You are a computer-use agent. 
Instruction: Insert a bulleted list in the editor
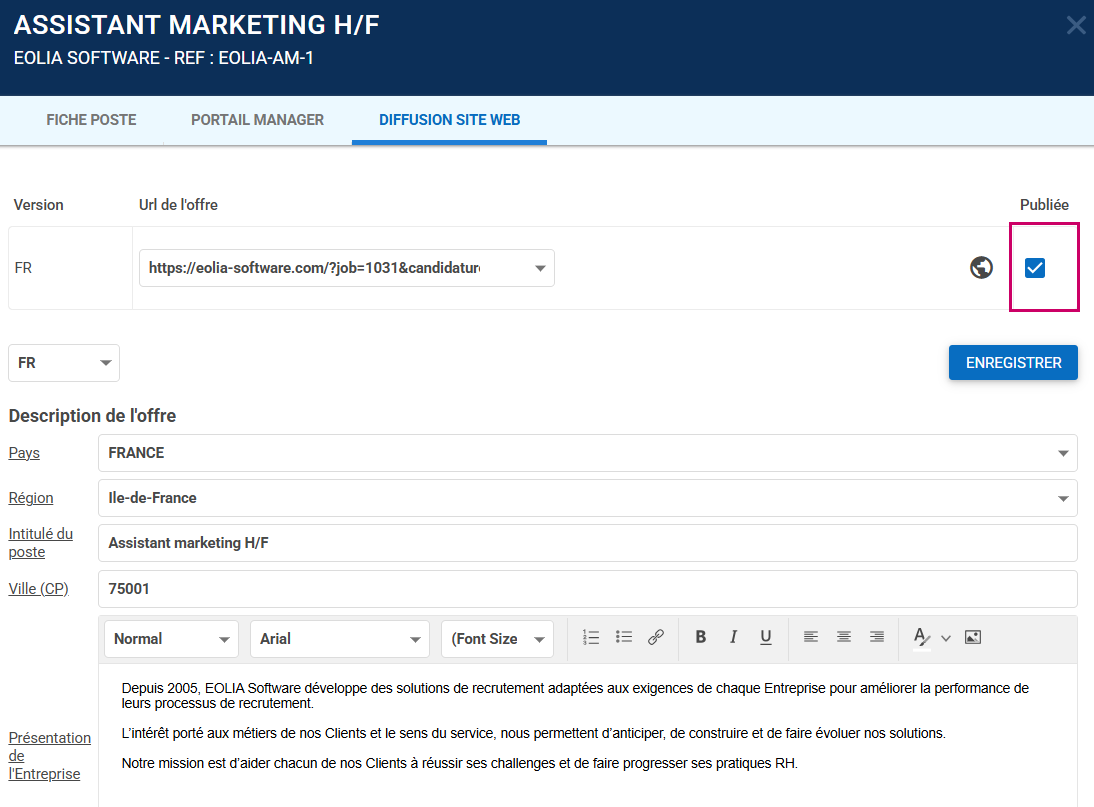pyautogui.click(x=624, y=637)
